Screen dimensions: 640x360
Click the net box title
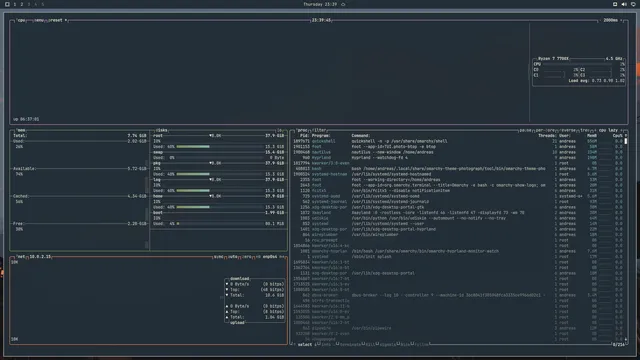pos(21,257)
